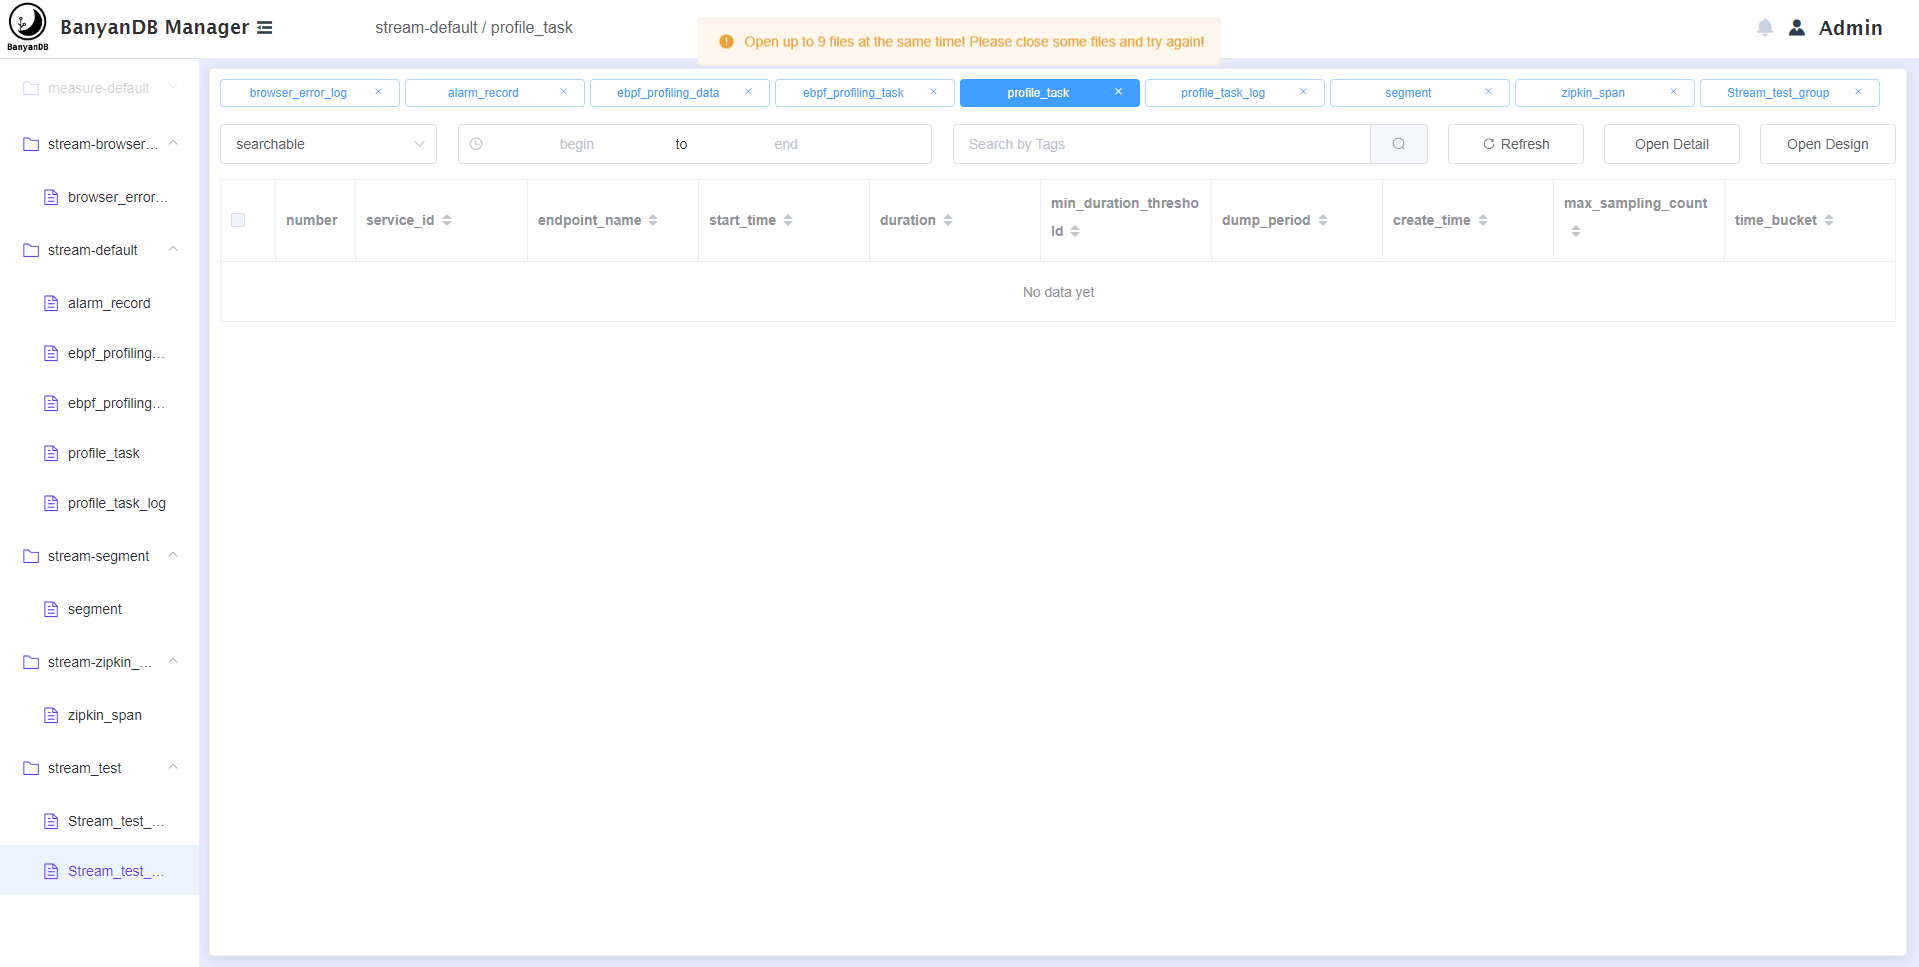Click the Open Detail button
The width and height of the screenshot is (1919, 967).
[x=1672, y=144]
